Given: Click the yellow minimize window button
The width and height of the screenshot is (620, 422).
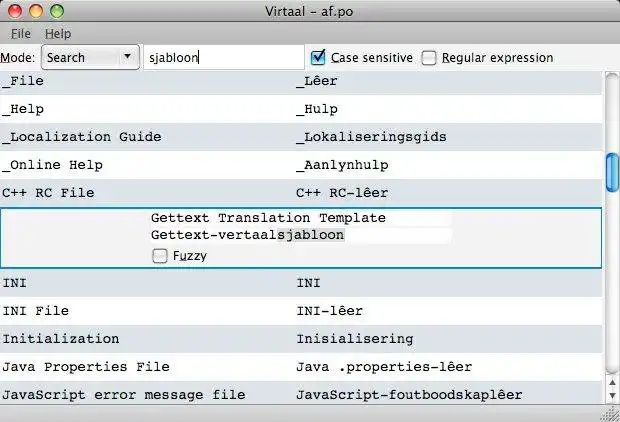Looking at the screenshot, I should tap(35, 11).
